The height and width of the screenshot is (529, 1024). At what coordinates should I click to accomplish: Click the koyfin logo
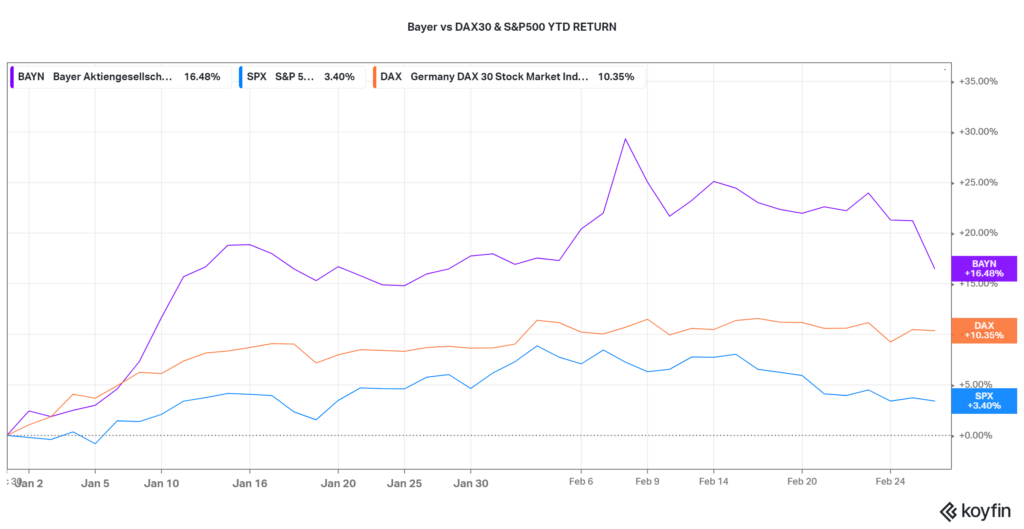[974, 510]
